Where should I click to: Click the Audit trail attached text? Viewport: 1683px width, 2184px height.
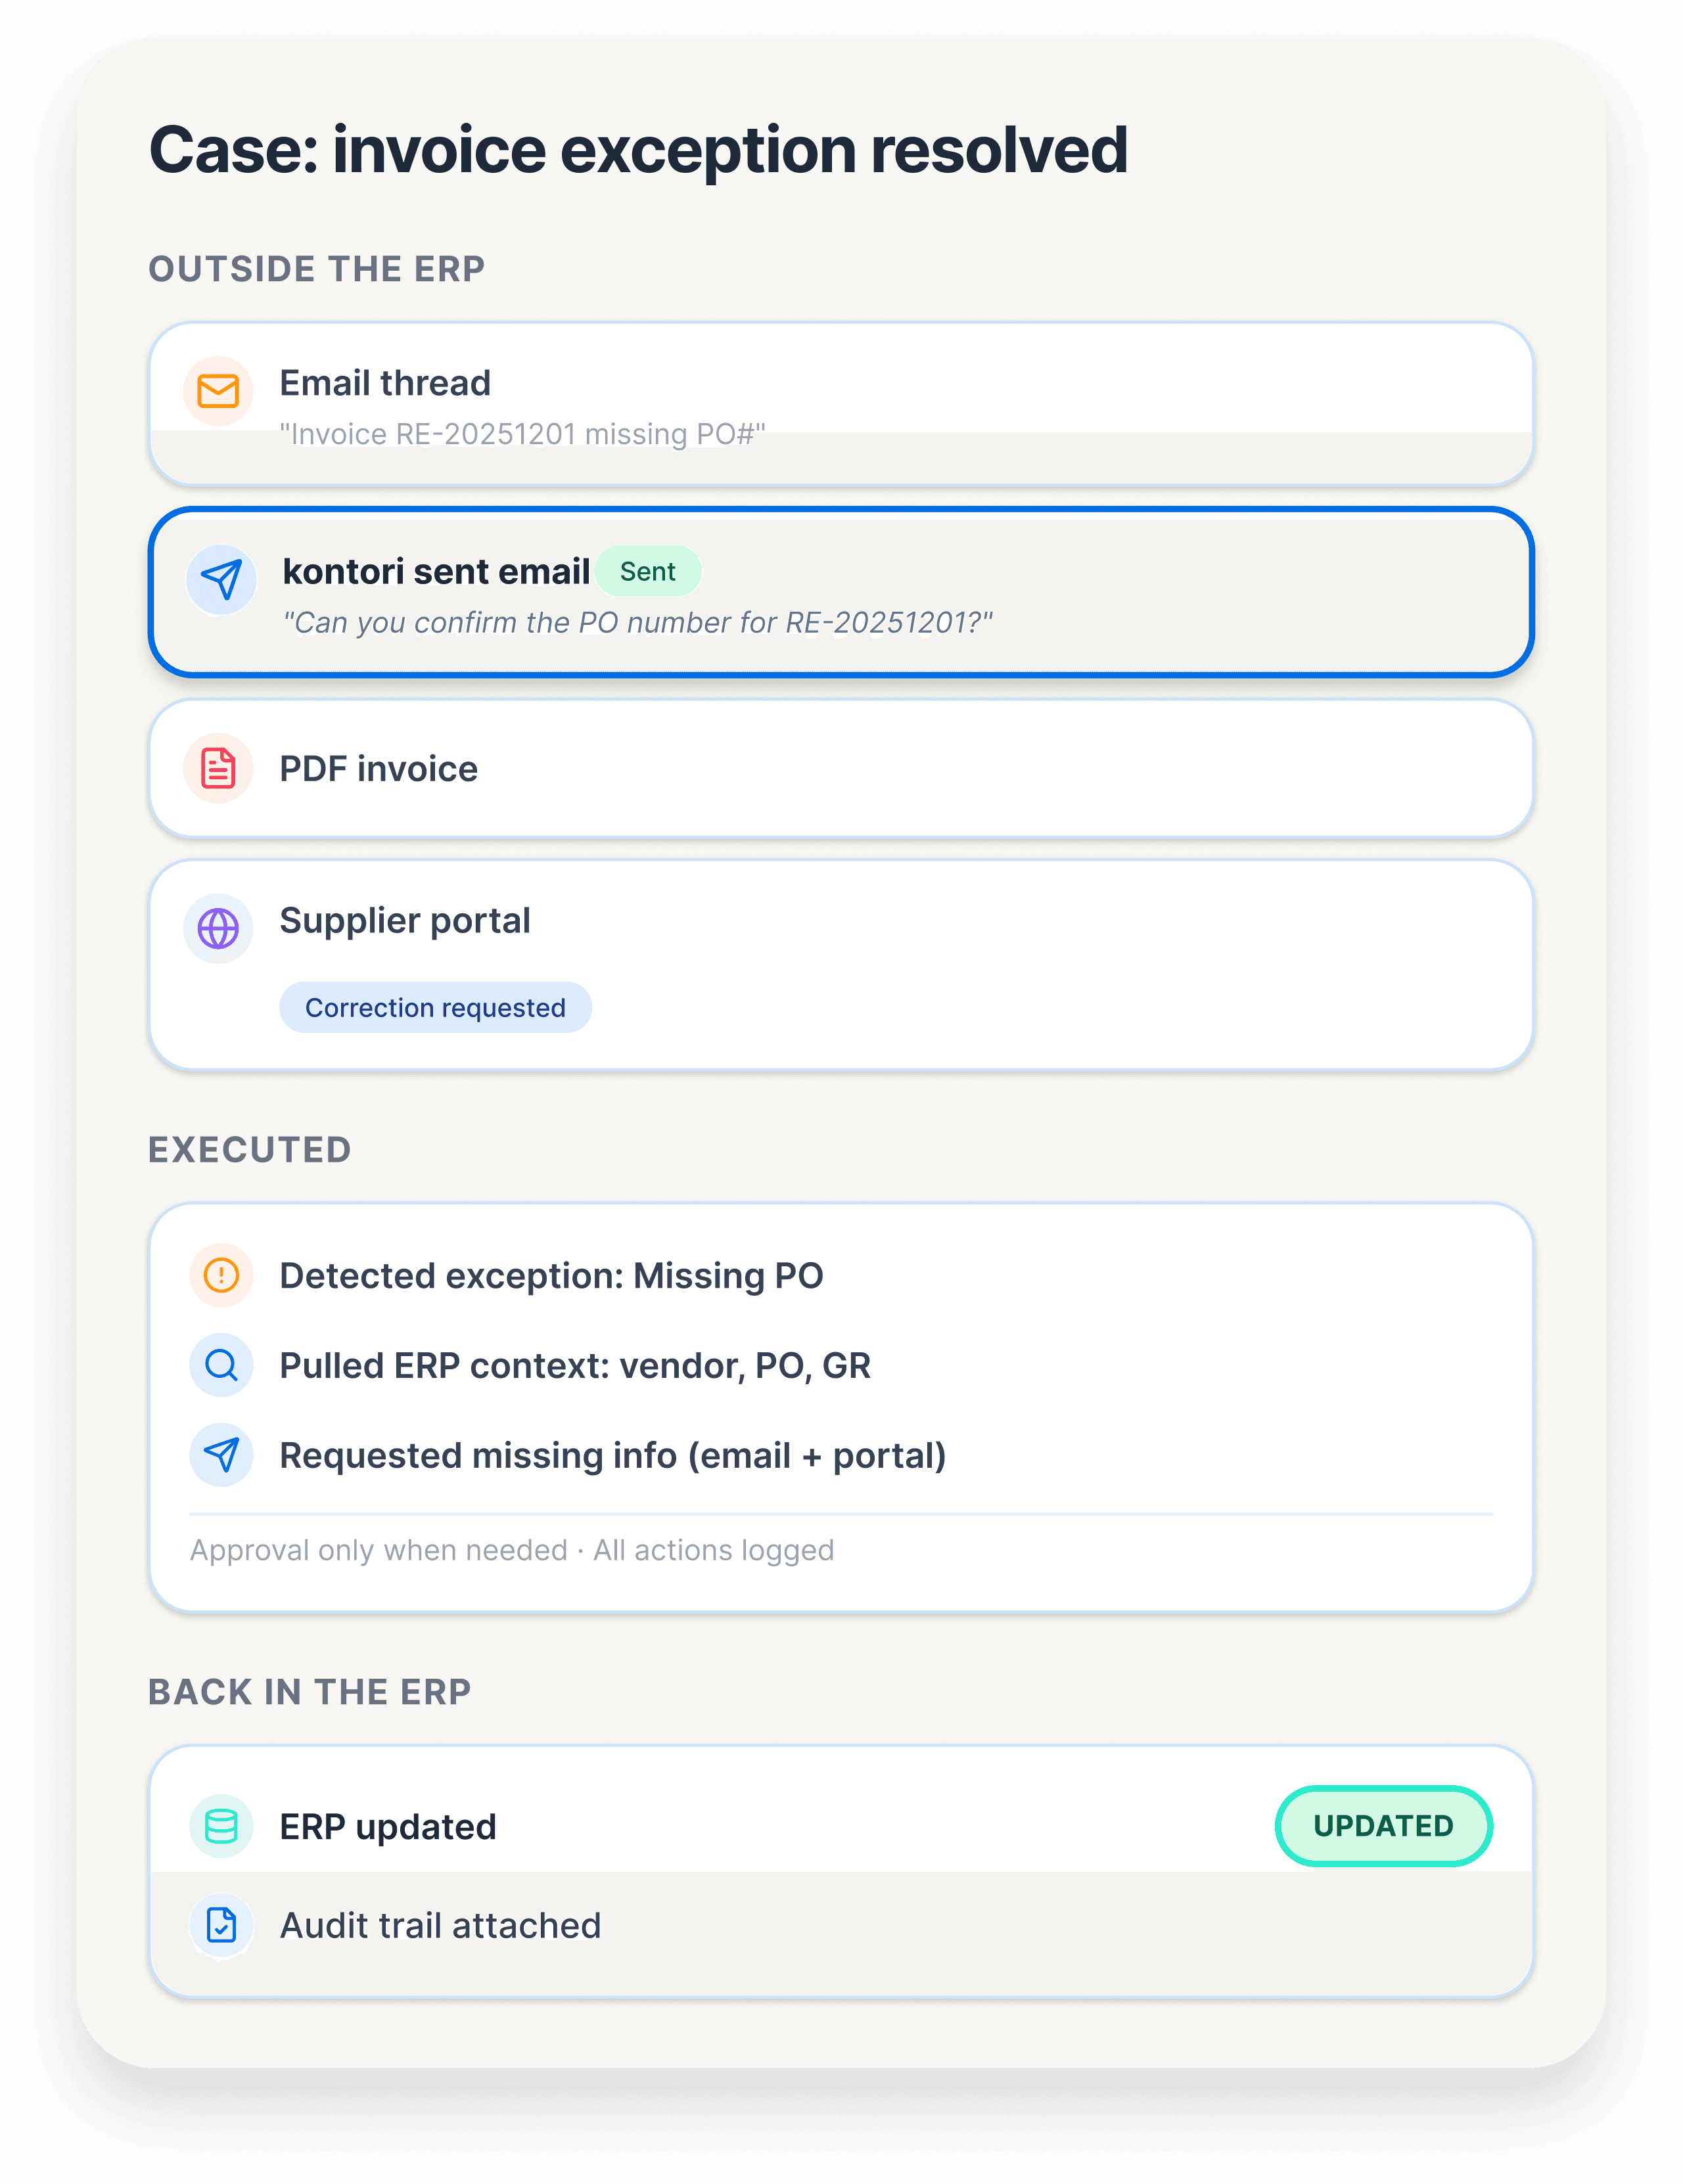click(x=440, y=1925)
